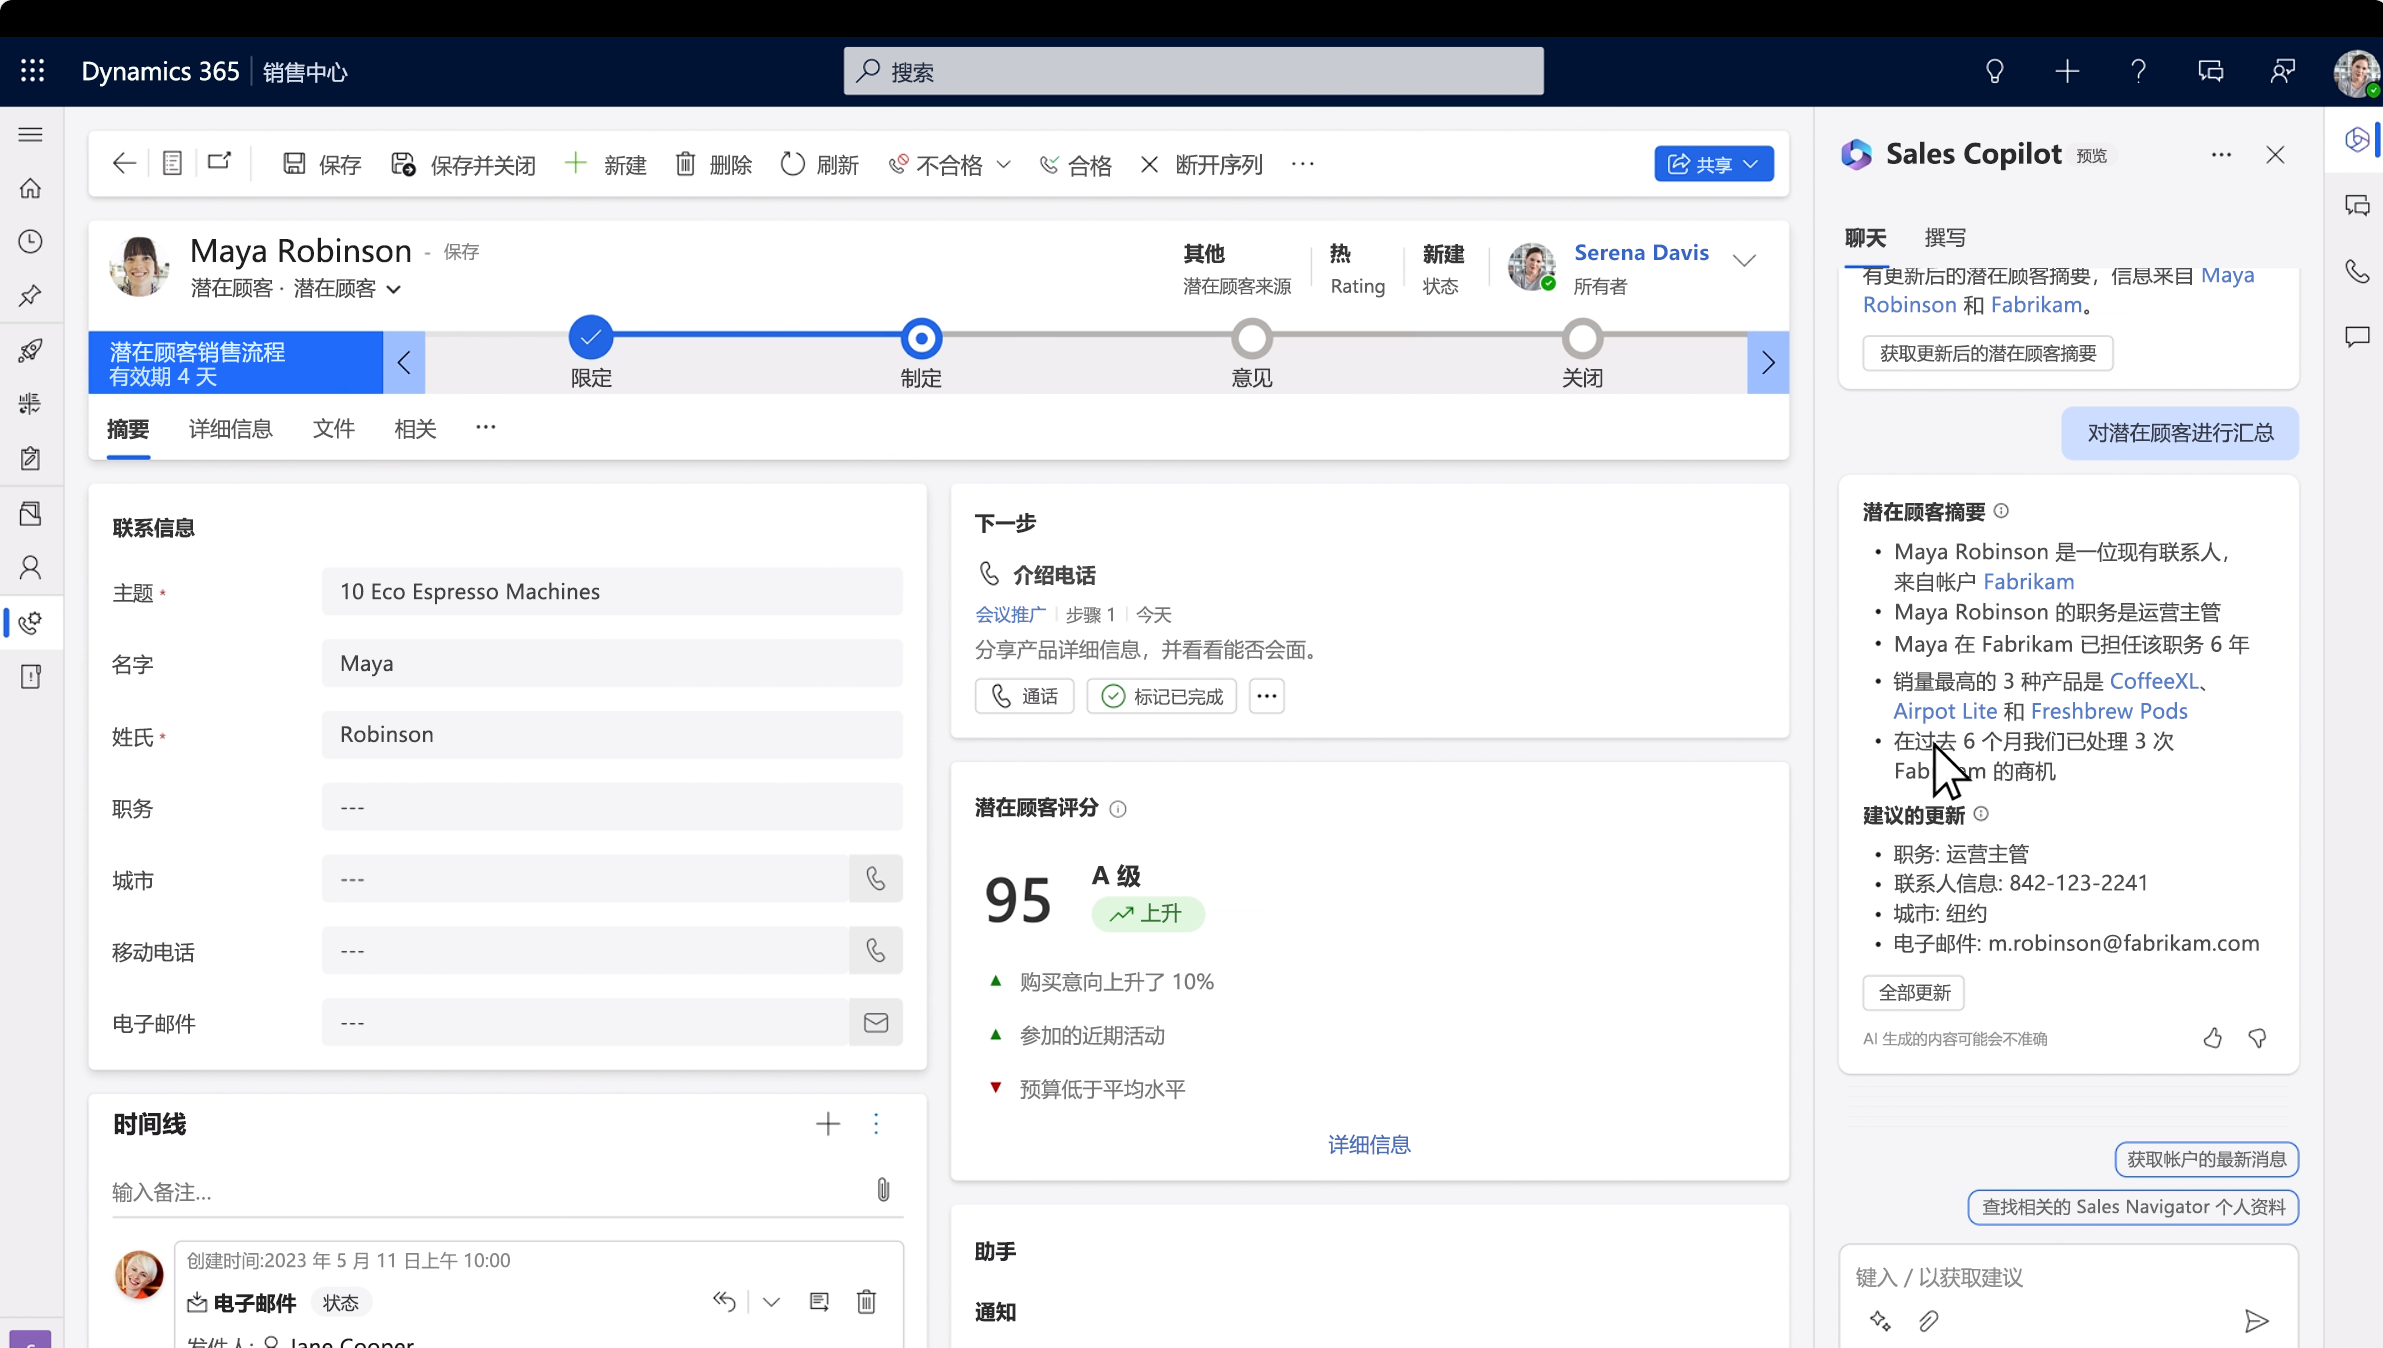Screen dimensions: 2383x1348
Task: Open Recent items clock icon
Action: tap(31, 242)
